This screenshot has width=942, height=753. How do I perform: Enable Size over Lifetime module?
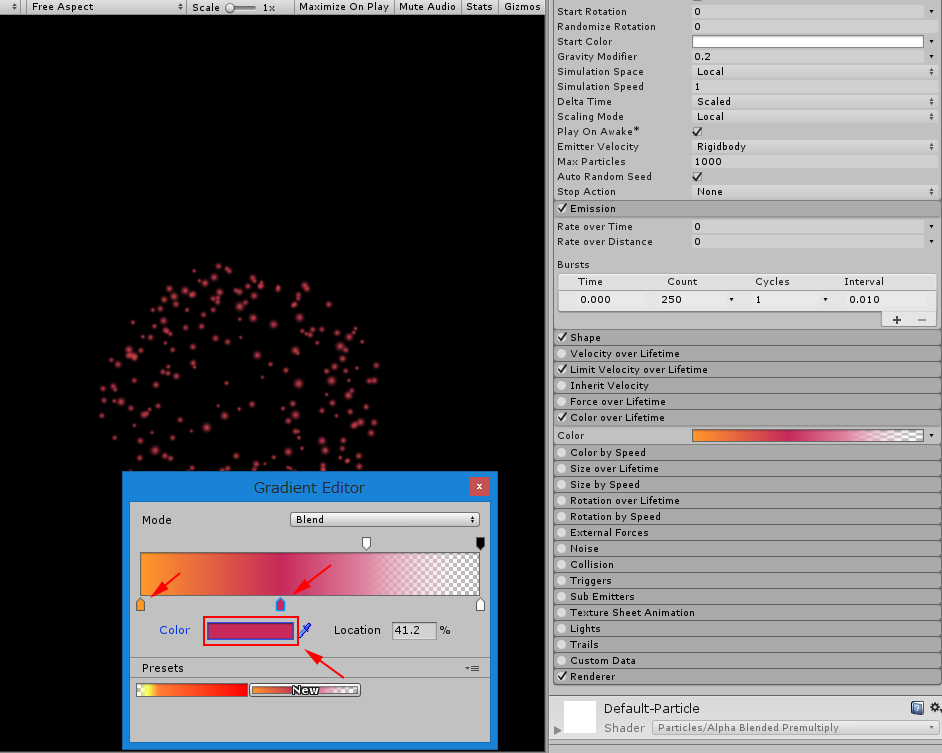click(562, 468)
